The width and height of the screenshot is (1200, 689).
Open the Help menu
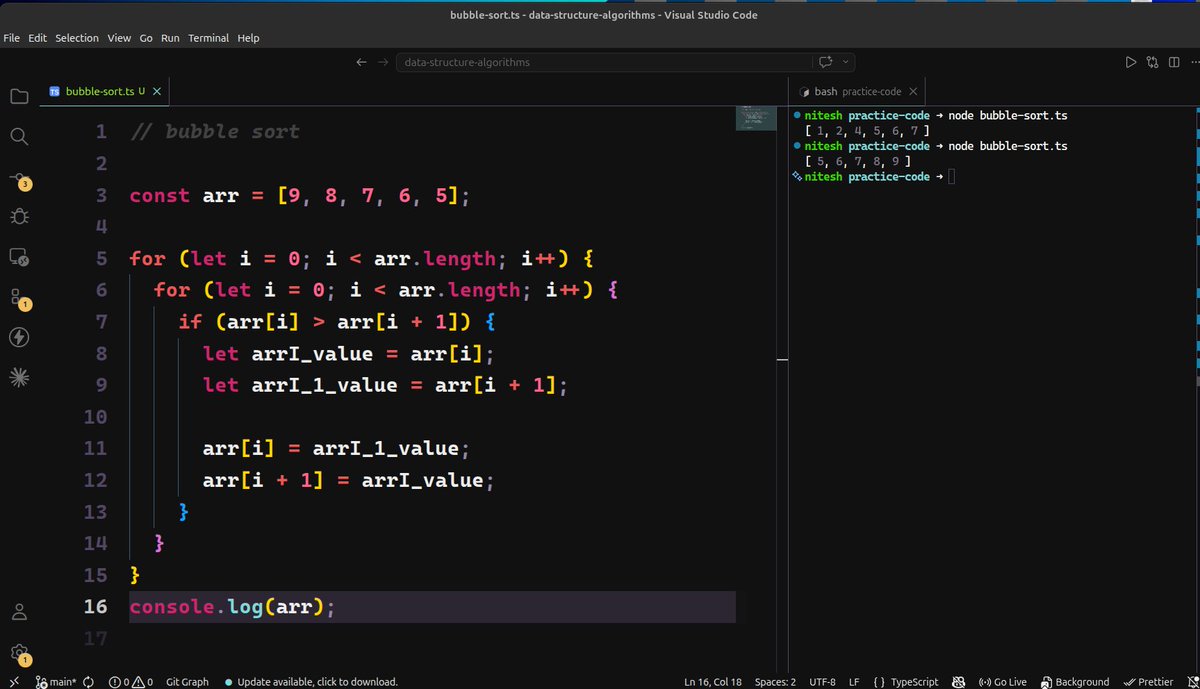[x=248, y=38]
